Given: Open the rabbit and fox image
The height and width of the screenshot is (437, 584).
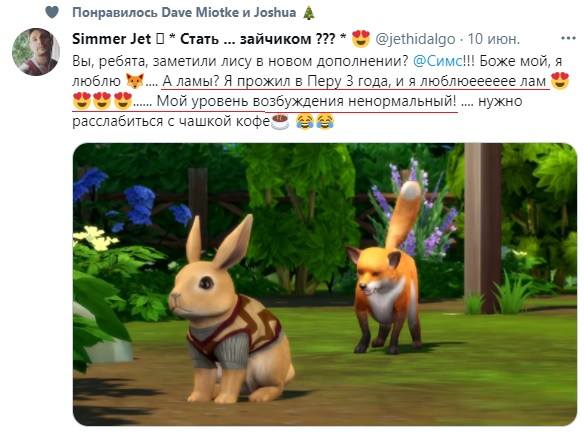Looking at the screenshot, I should coord(324,284).
